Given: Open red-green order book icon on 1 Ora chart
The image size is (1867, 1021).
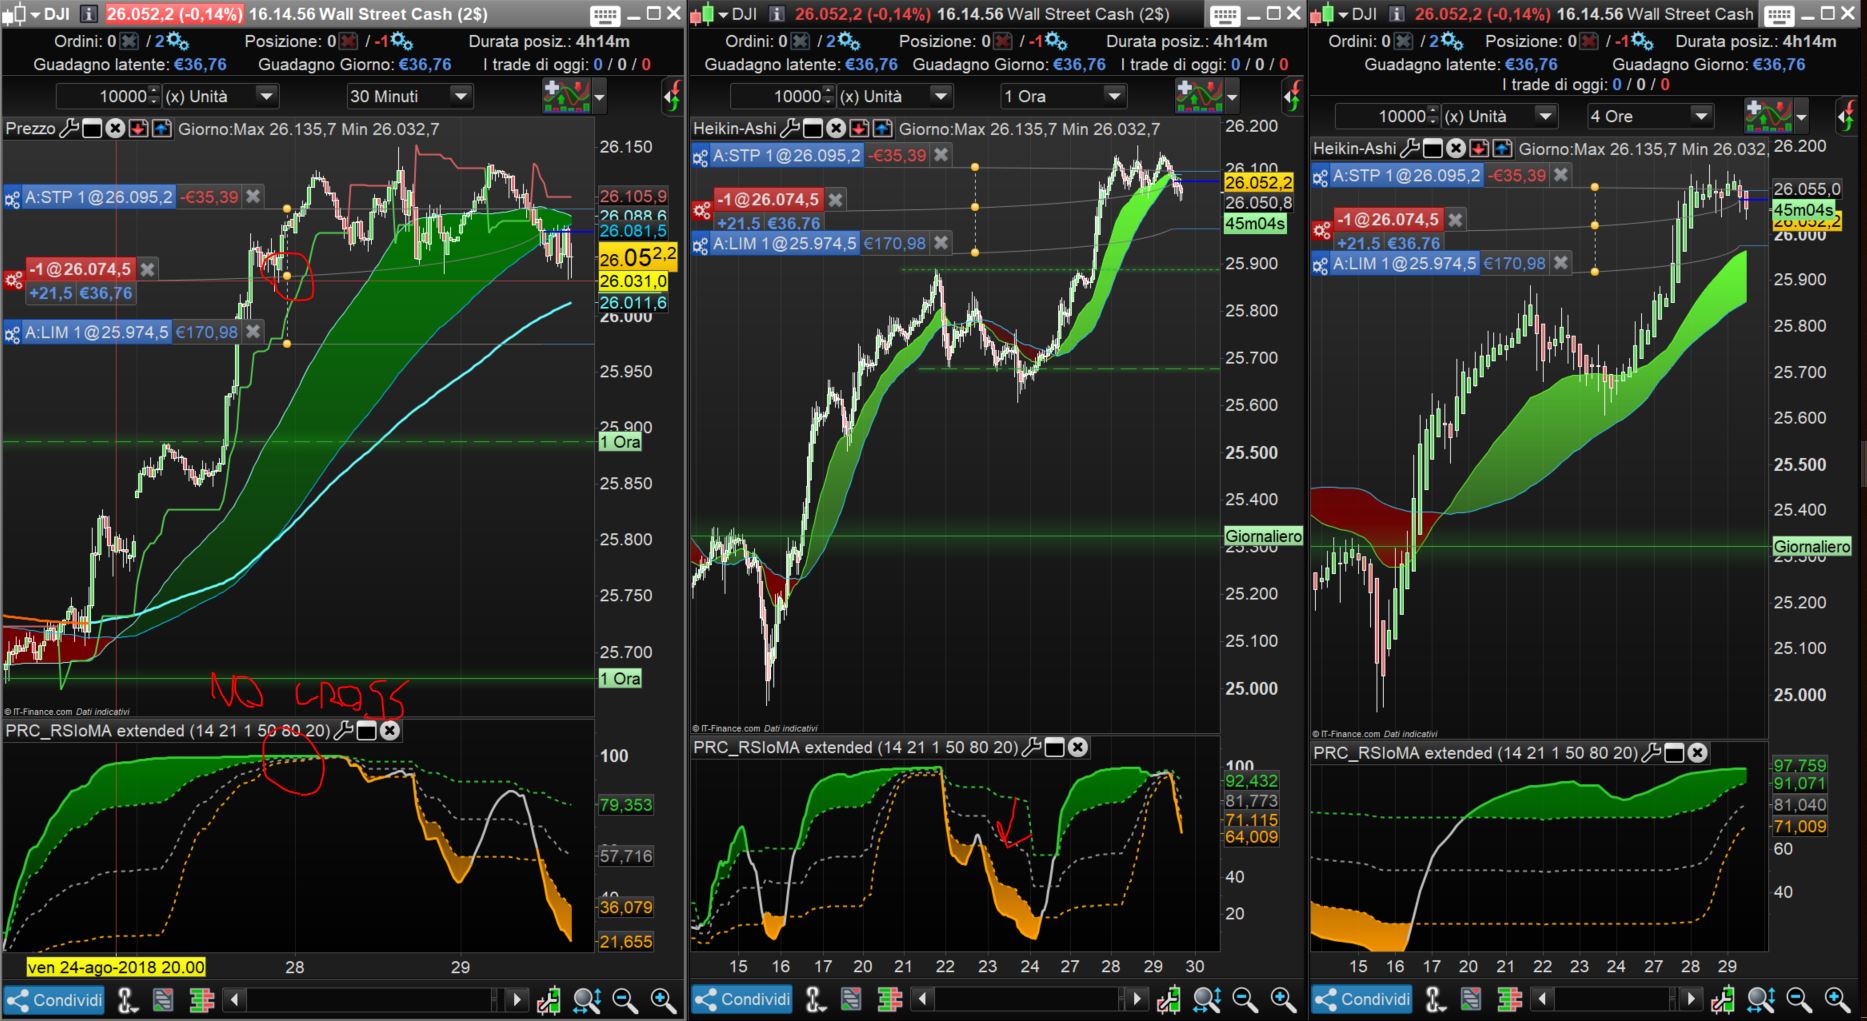Looking at the screenshot, I should (x=889, y=1000).
